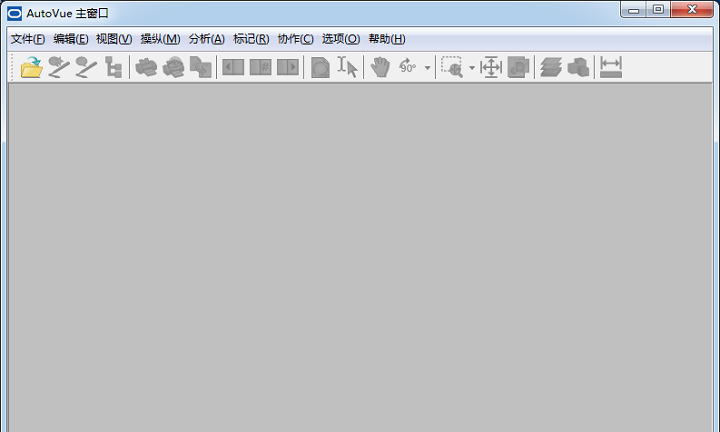Go to previous page icon

click(x=233, y=67)
